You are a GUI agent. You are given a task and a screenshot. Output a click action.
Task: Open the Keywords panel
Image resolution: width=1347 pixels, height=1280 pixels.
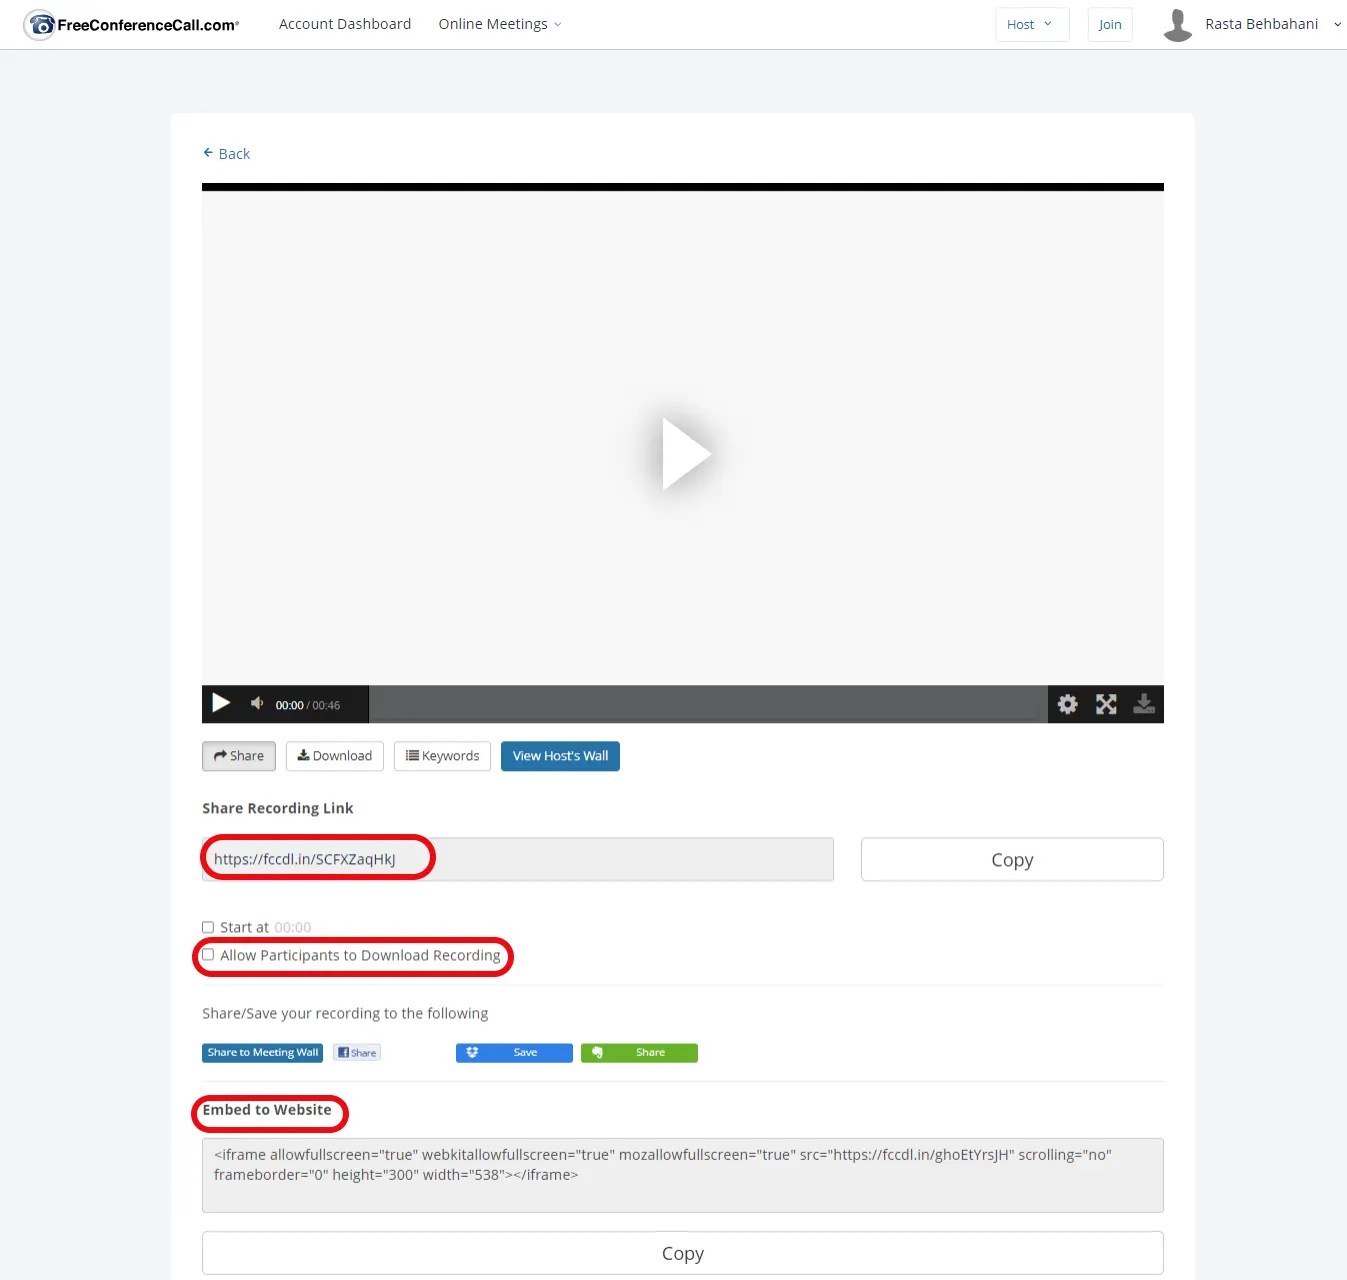click(x=441, y=756)
